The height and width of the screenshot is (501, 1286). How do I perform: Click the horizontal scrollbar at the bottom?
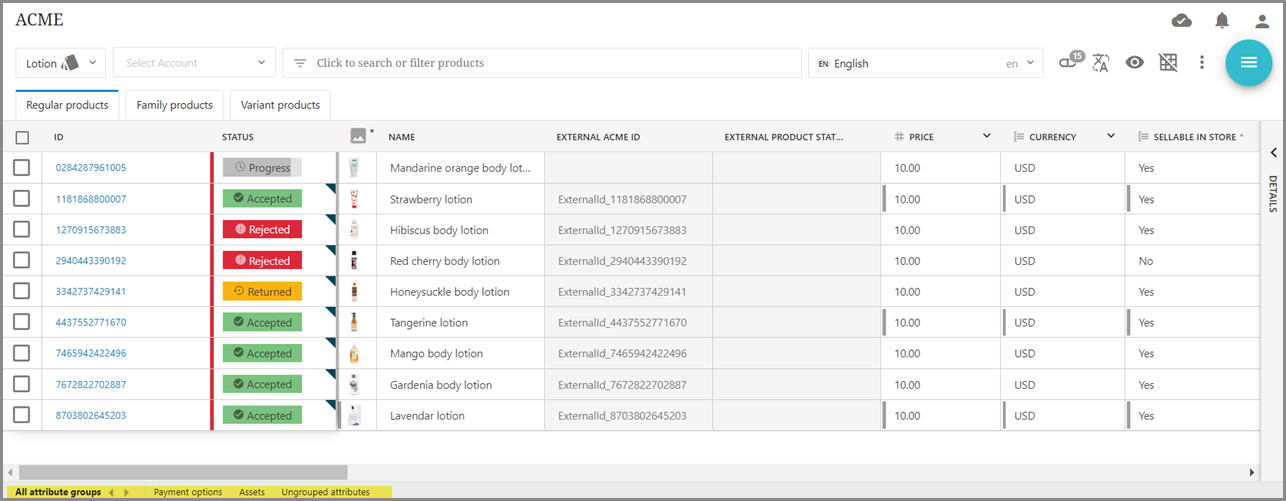point(182,472)
